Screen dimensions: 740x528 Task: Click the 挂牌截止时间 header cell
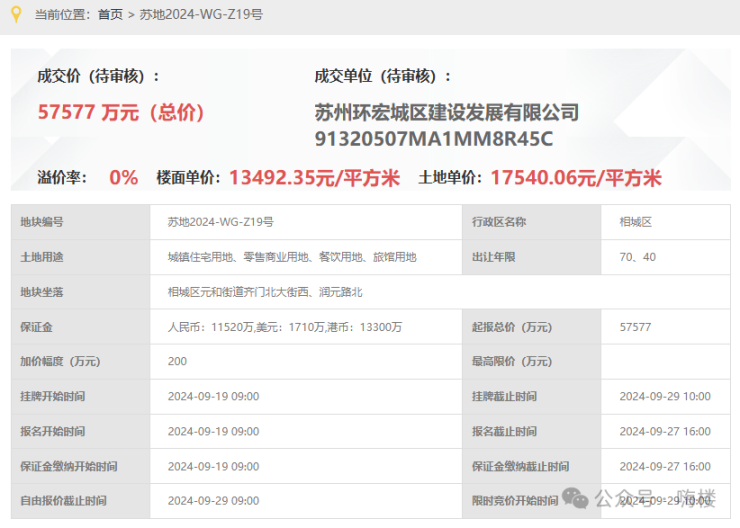(531, 396)
